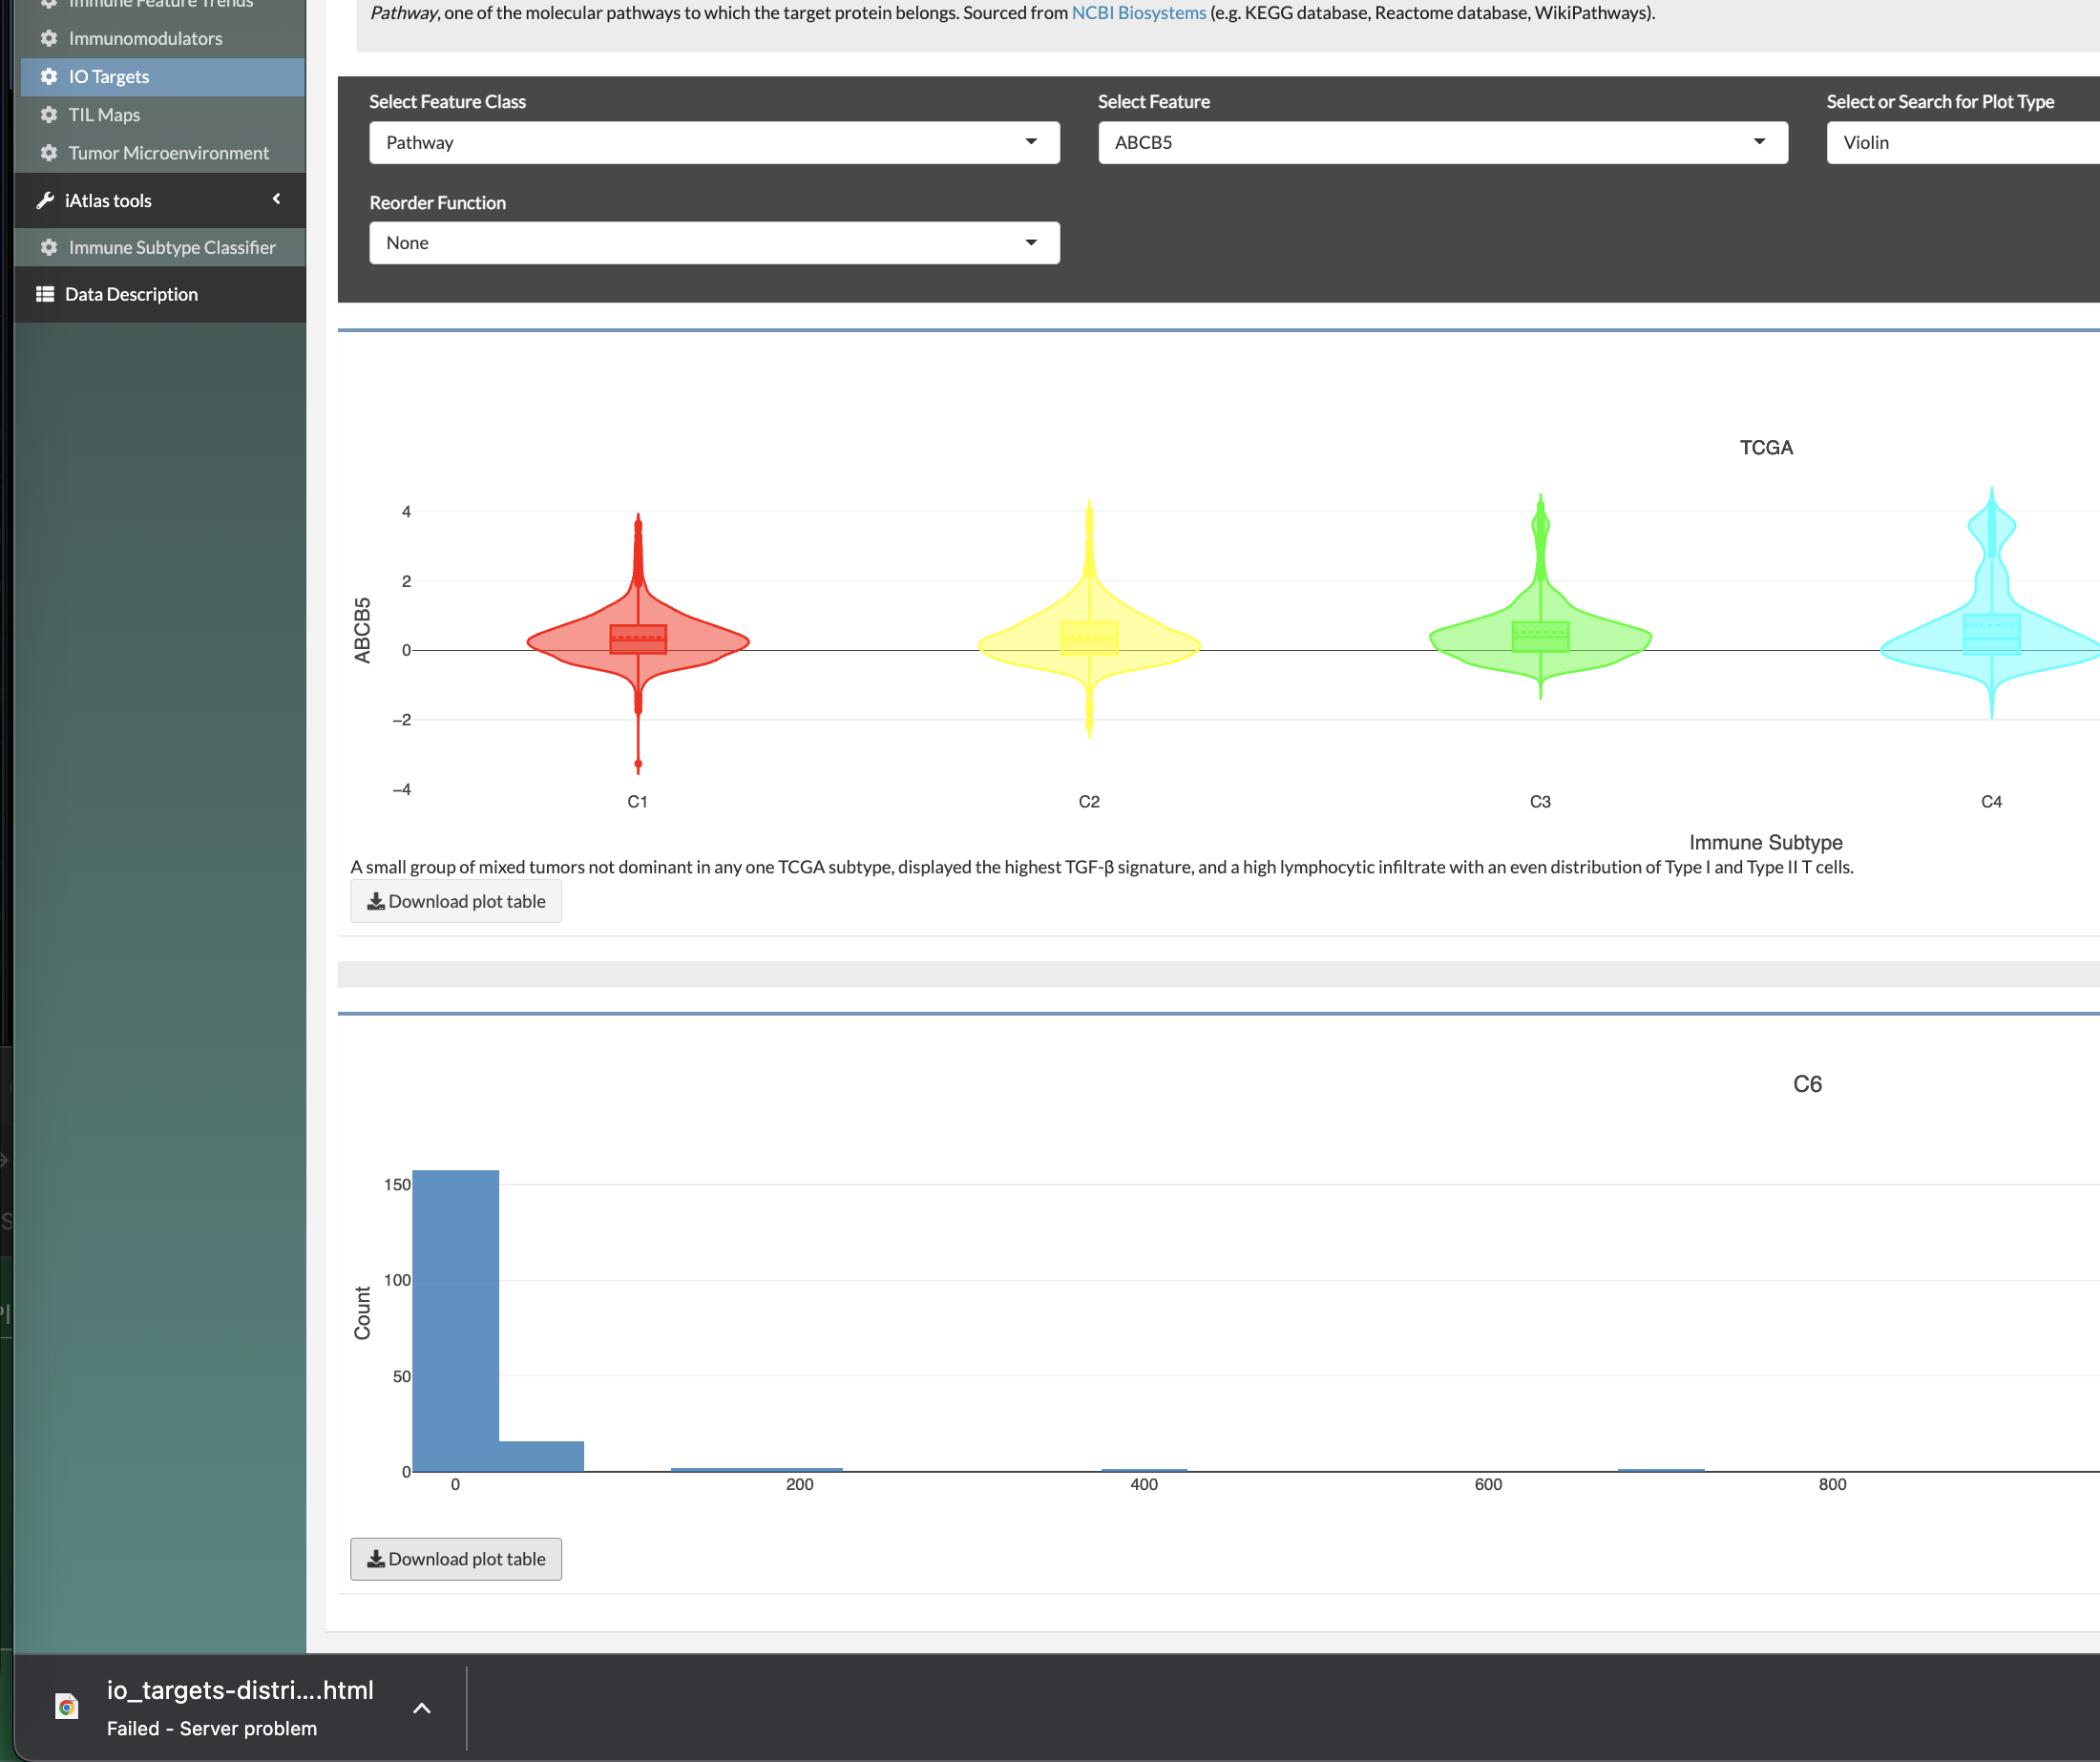Screen dimensions: 2100x1762
Task: Open the Data Description page
Action: [x=131, y=293]
